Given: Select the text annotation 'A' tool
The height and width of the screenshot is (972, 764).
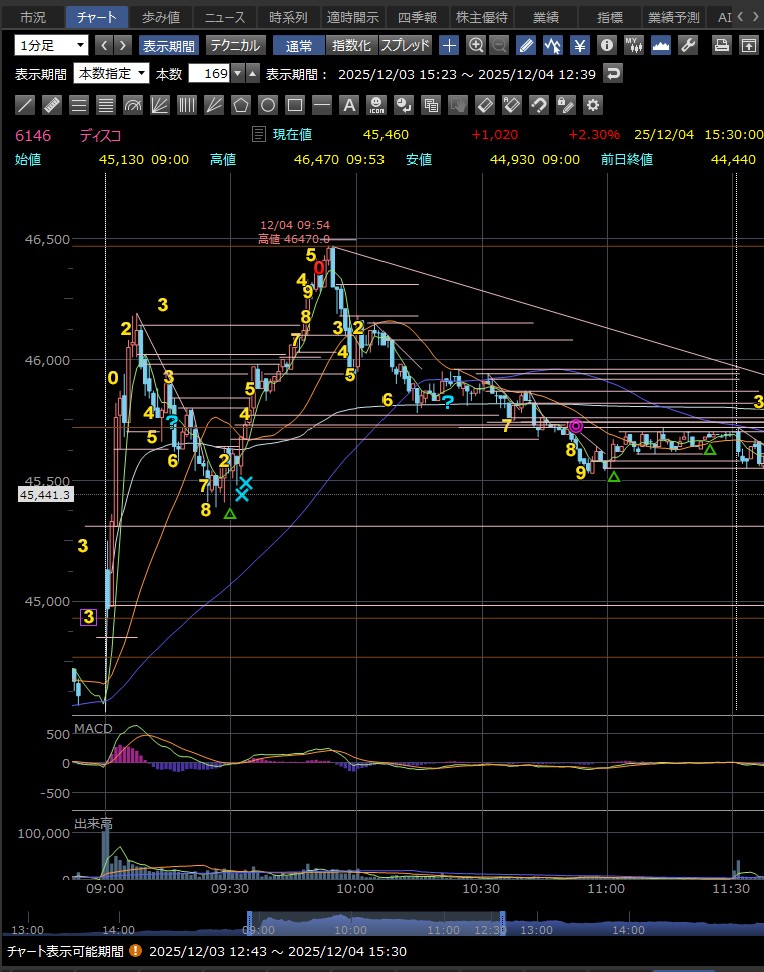Looking at the screenshot, I should click(x=348, y=104).
